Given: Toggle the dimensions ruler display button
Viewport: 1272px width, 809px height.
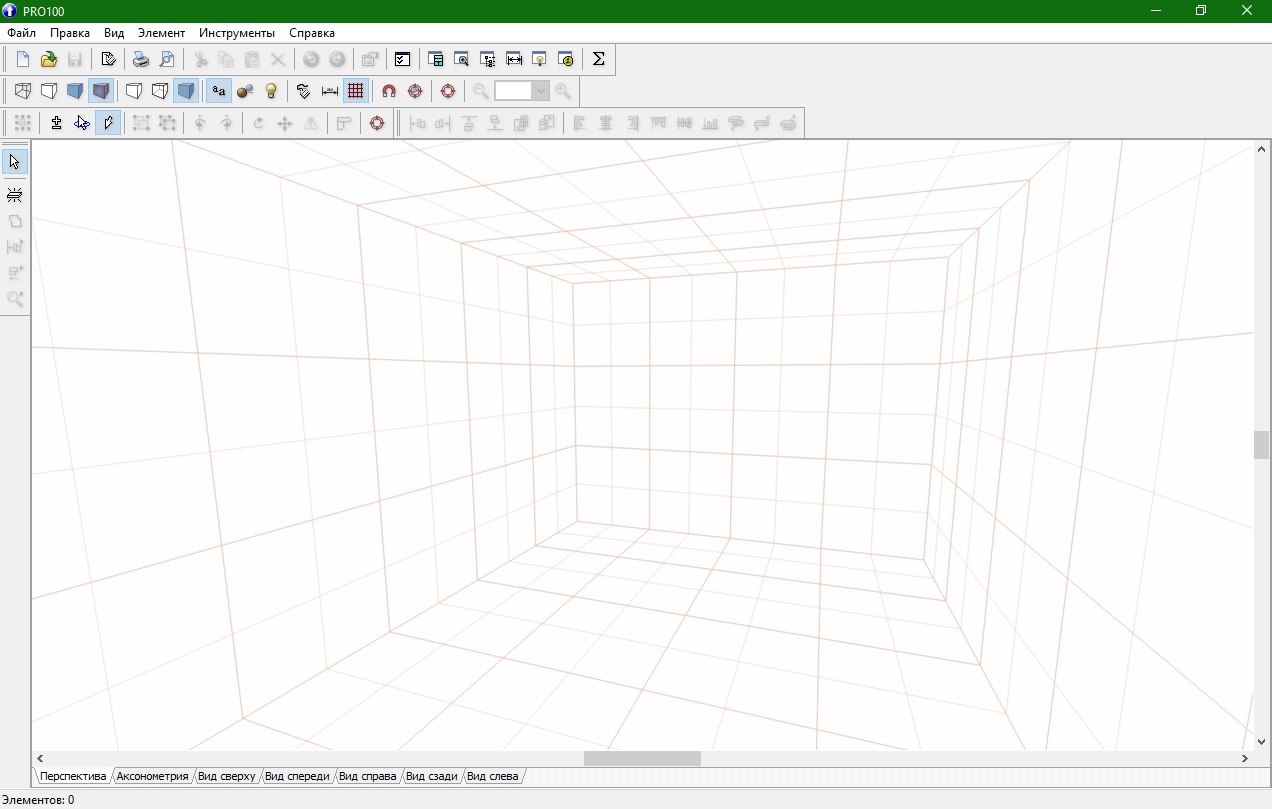Looking at the screenshot, I should [x=330, y=91].
